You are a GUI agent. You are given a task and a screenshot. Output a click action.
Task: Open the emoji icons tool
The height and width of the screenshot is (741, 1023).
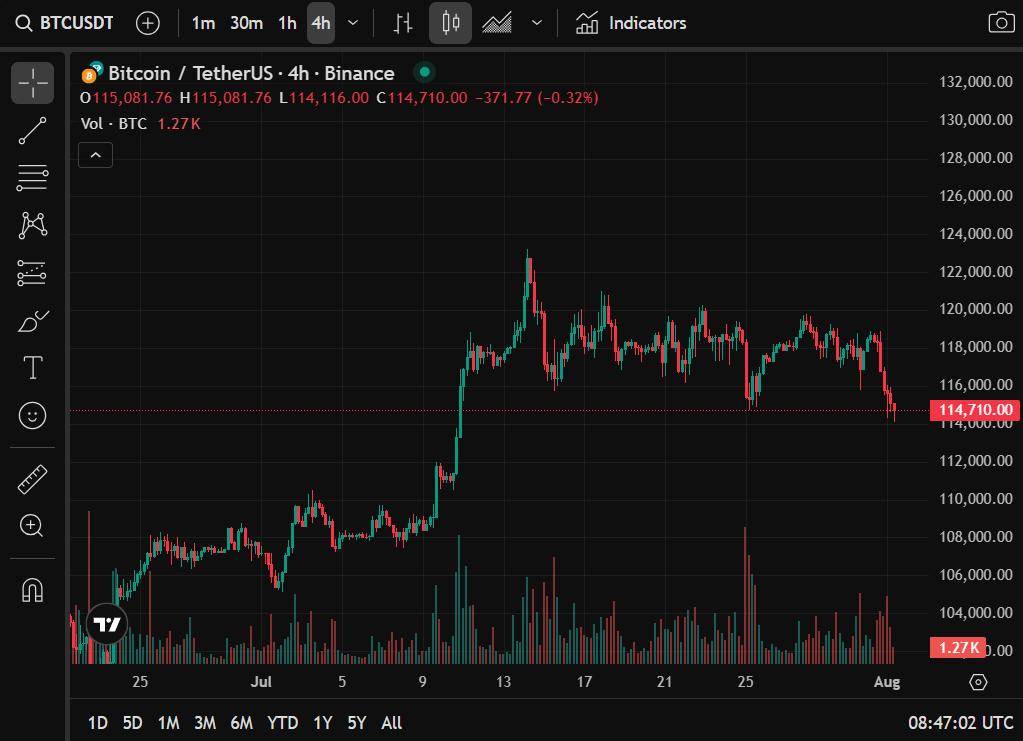pyautogui.click(x=33, y=415)
